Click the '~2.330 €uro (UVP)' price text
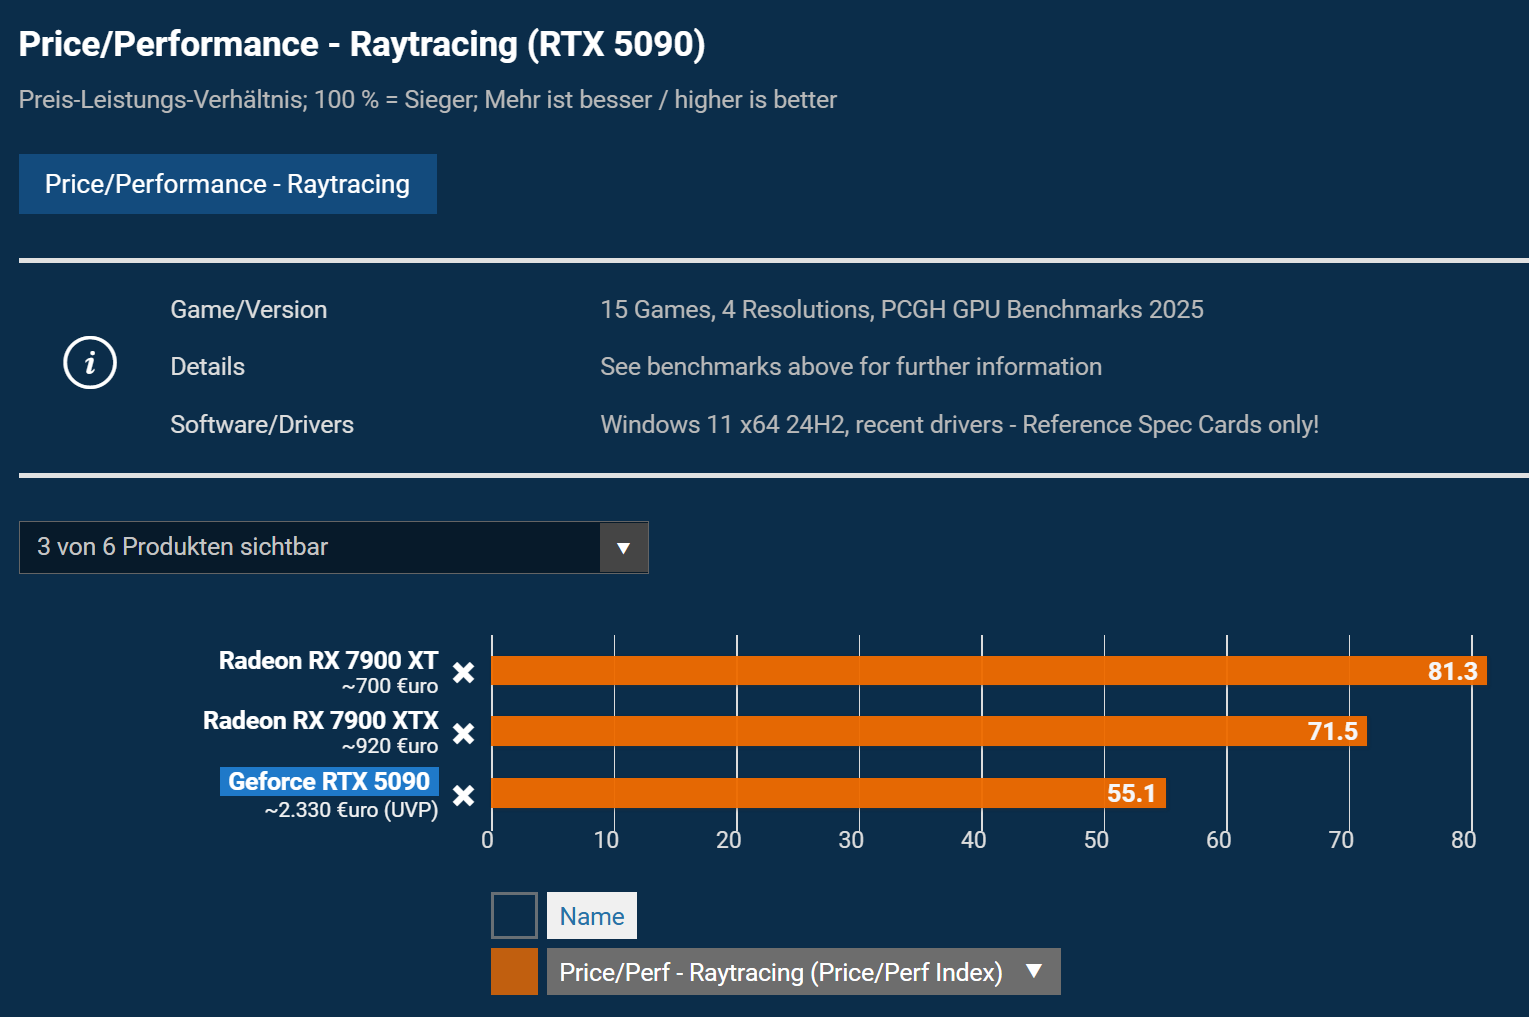This screenshot has width=1529, height=1017. (x=352, y=810)
